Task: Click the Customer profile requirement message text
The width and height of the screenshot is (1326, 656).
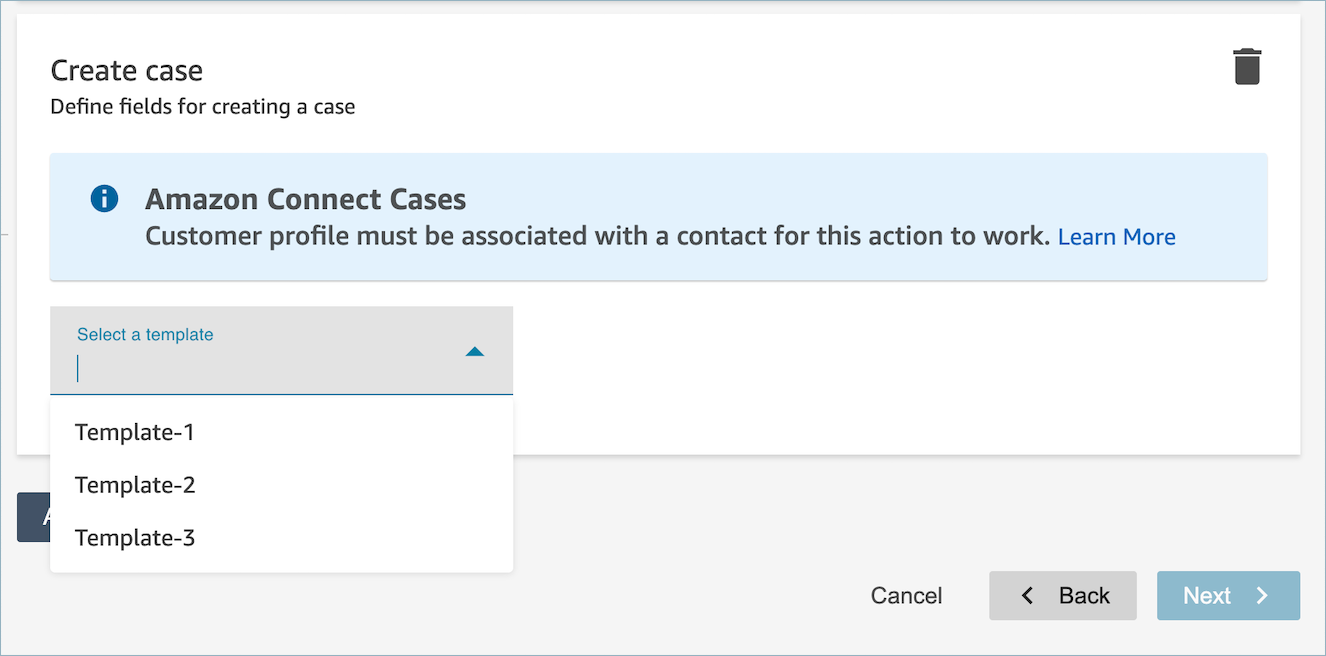Action: [x=597, y=237]
